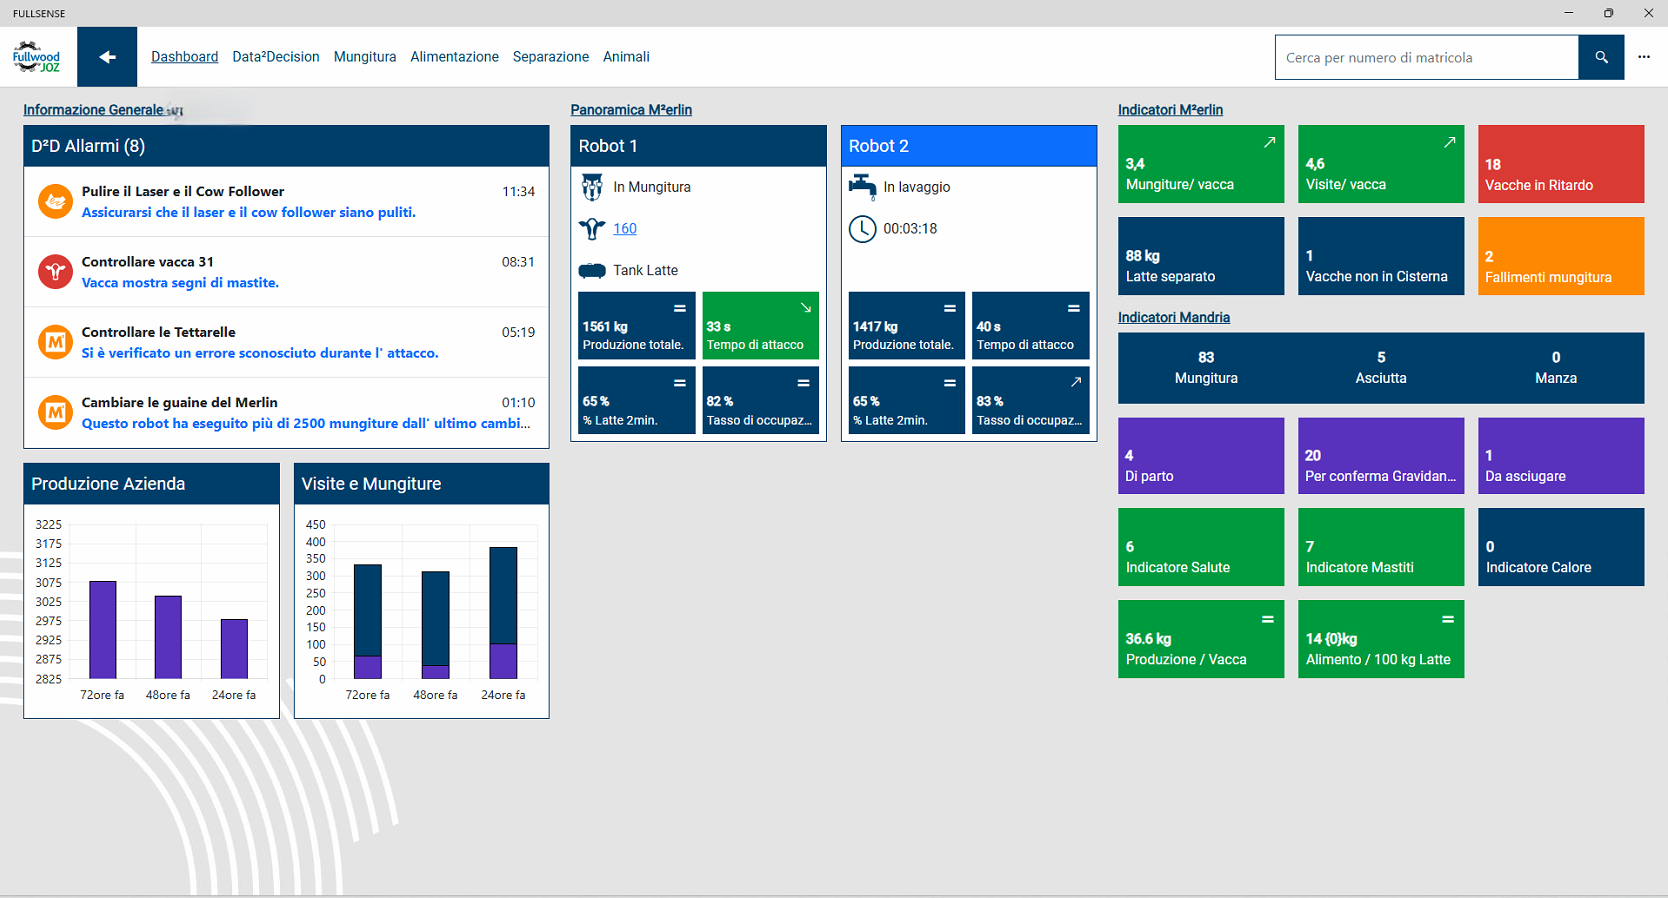Open the Mungitura menu
This screenshot has width=1668, height=898.
click(x=364, y=57)
